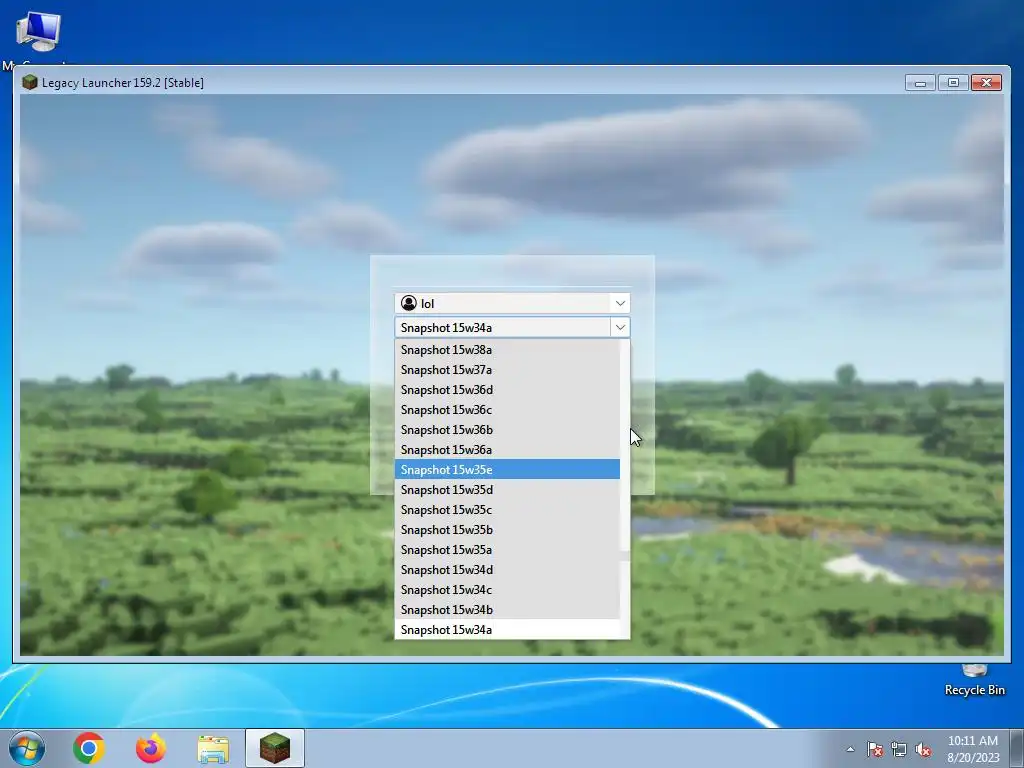Screen dimensions: 1024x768
Task: Minimize the Legacy Launcher window
Action: pyautogui.click(x=921, y=82)
